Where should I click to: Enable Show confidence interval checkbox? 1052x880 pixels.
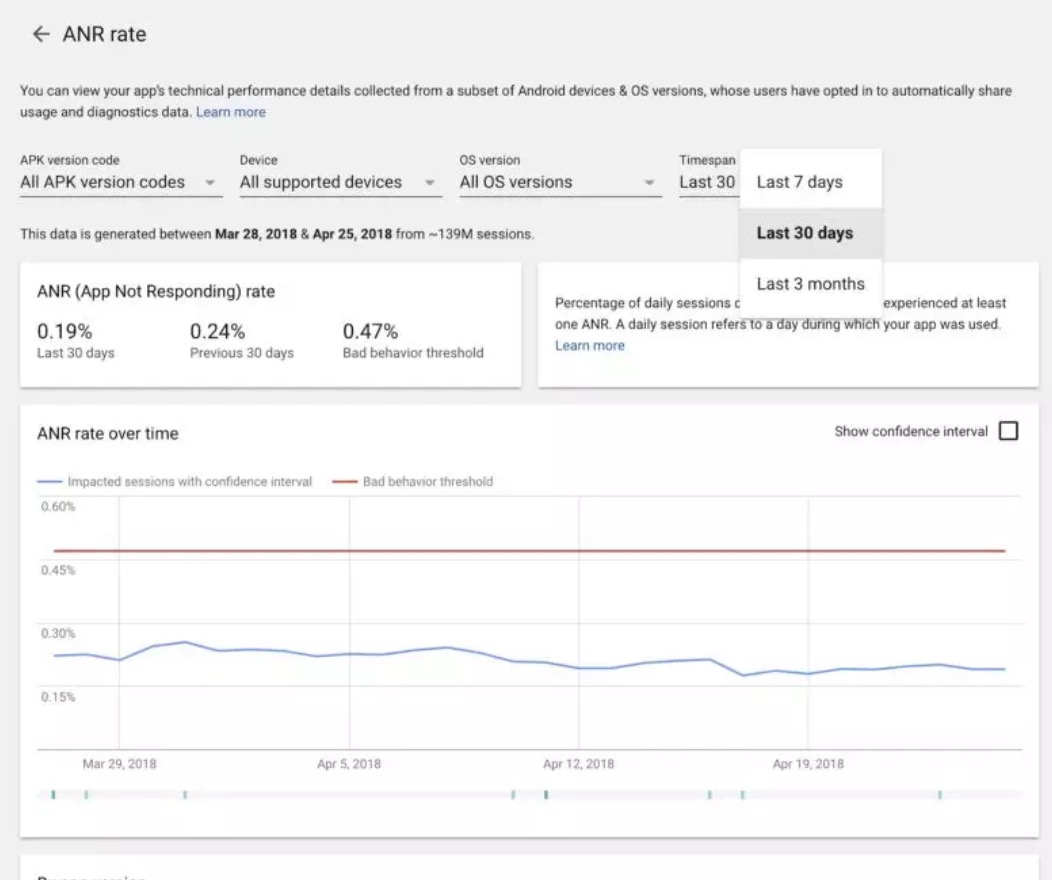pos(1008,431)
